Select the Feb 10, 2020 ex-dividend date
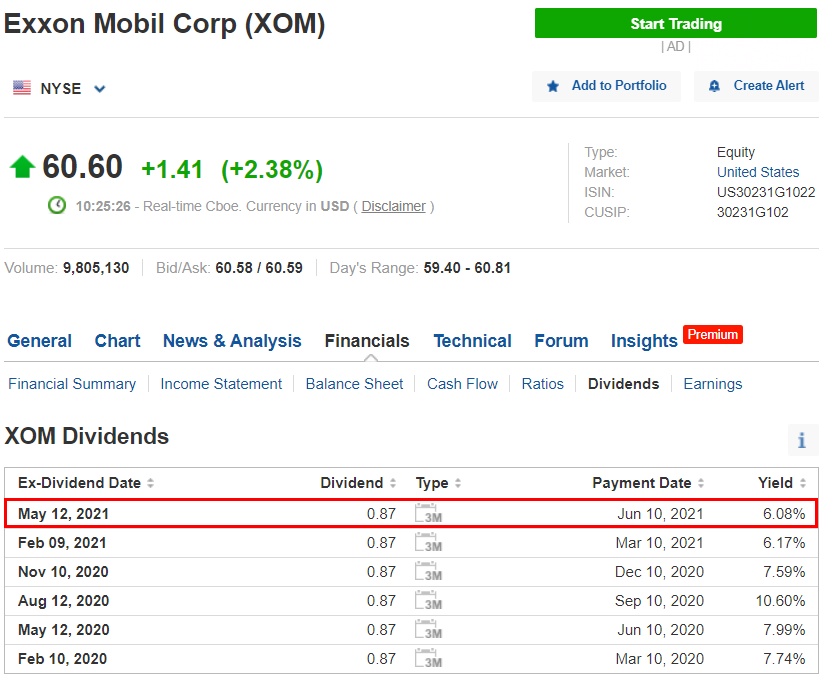 click(x=62, y=659)
